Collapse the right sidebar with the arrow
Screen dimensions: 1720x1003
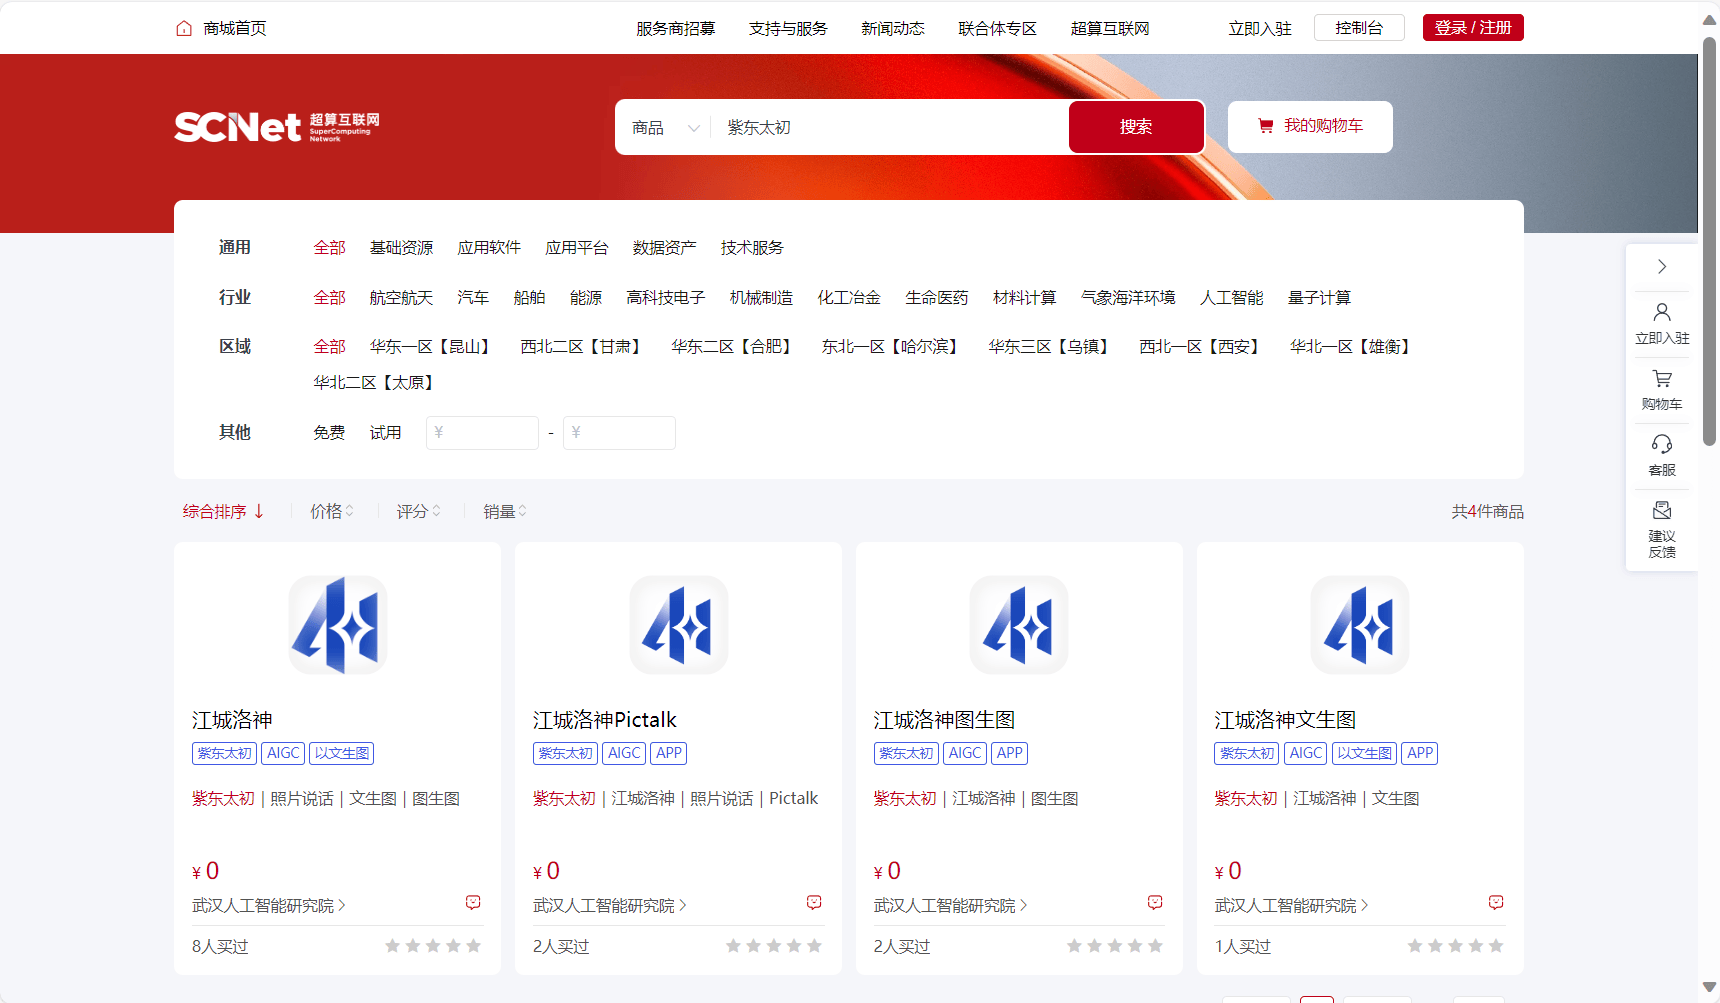pyautogui.click(x=1662, y=267)
